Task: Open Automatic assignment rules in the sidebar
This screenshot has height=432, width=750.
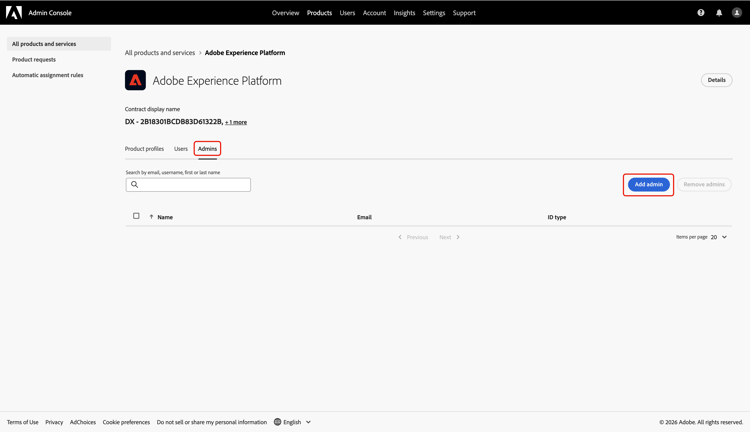Action: (x=48, y=75)
